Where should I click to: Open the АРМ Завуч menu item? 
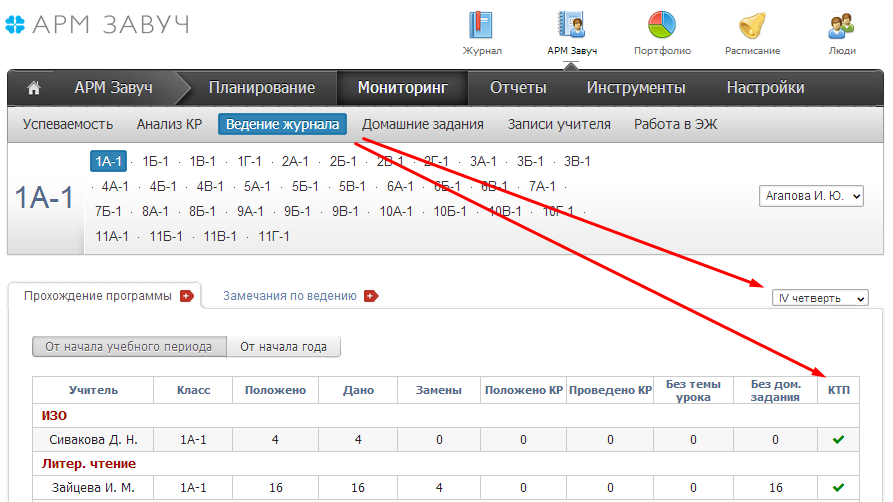point(113,88)
